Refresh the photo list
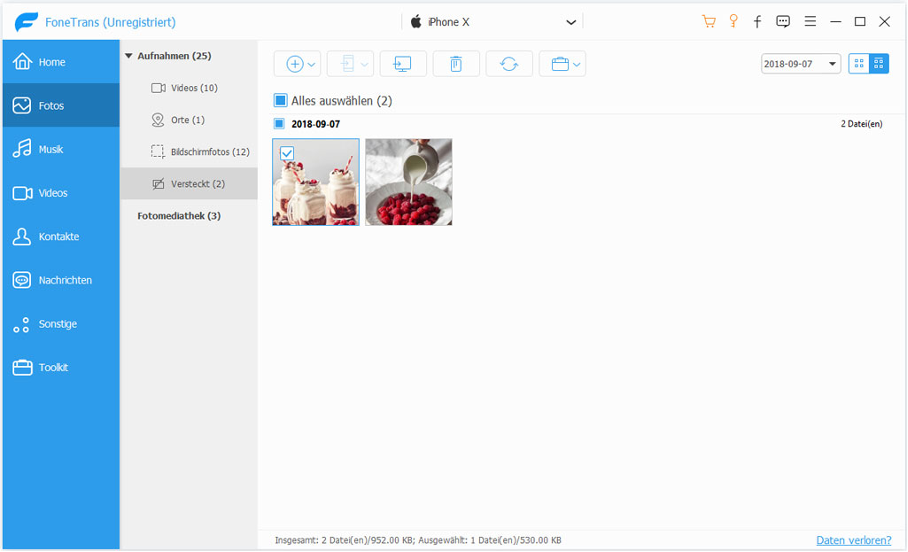The height and width of the screenshot is (552, 908). (509, 64)
